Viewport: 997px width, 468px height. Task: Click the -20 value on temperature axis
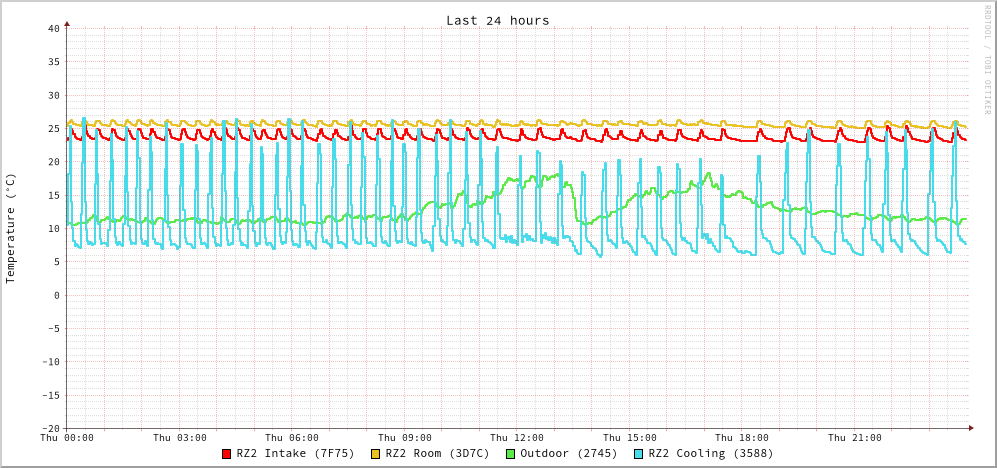pos(50,428)
